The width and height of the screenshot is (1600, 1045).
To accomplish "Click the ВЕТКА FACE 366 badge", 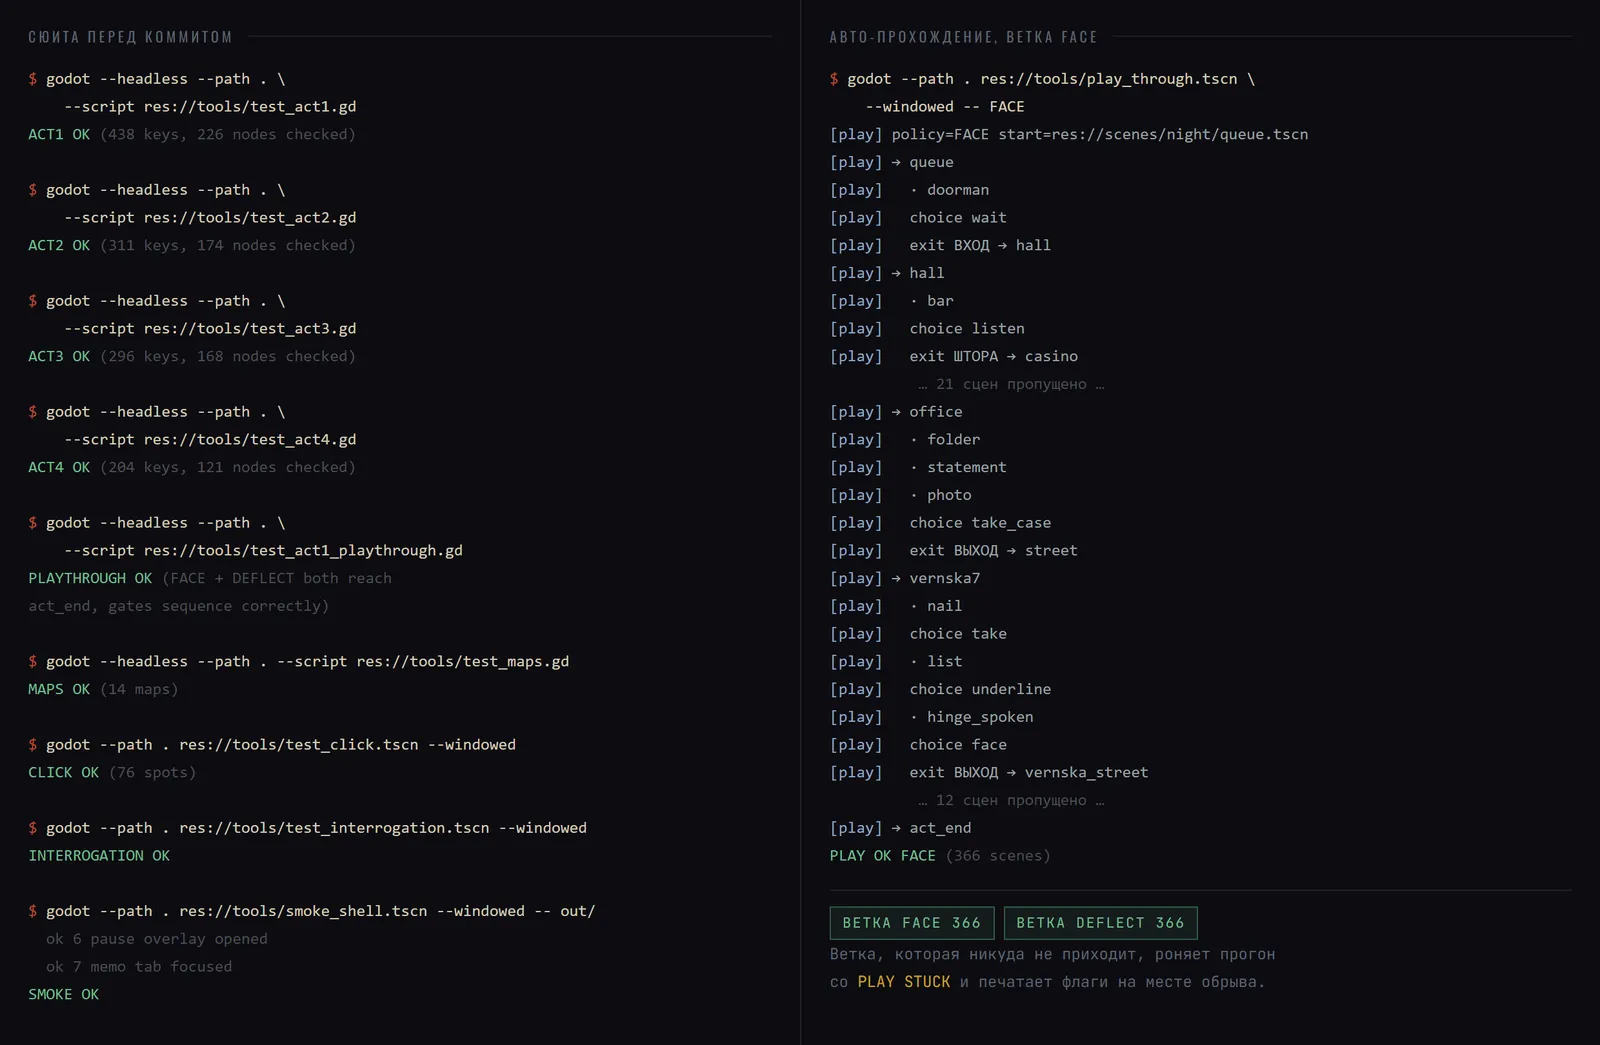I will [x=912, y=923].
